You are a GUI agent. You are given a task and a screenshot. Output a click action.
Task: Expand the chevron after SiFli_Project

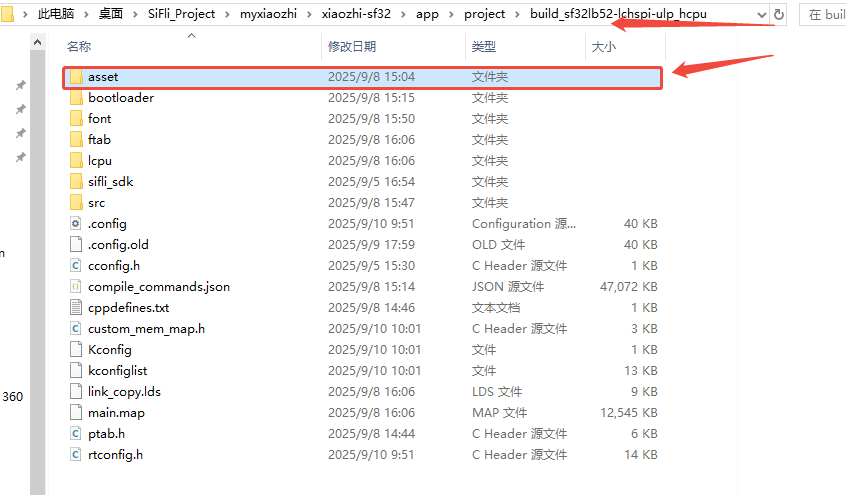228,15
